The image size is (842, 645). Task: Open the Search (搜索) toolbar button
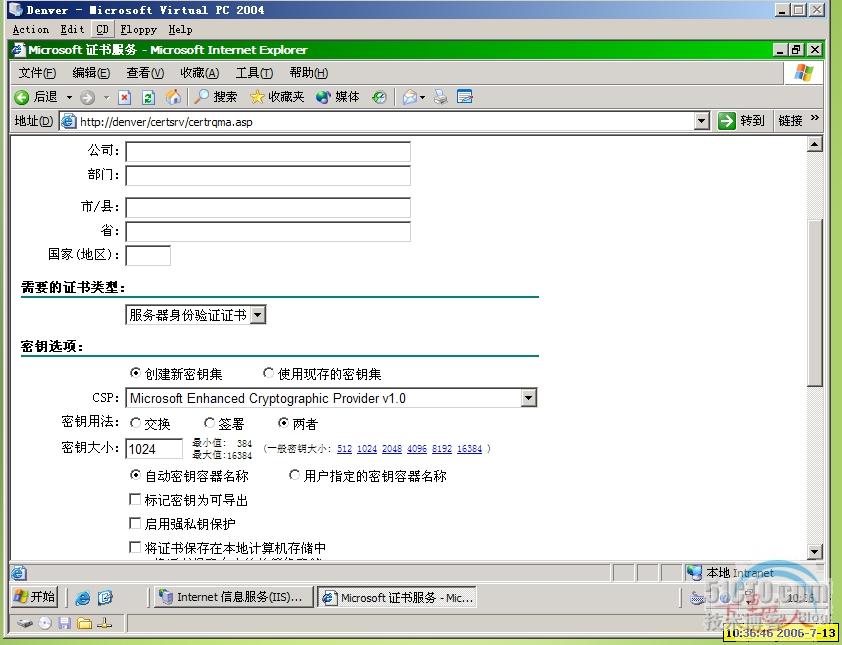tap(215, 97)
